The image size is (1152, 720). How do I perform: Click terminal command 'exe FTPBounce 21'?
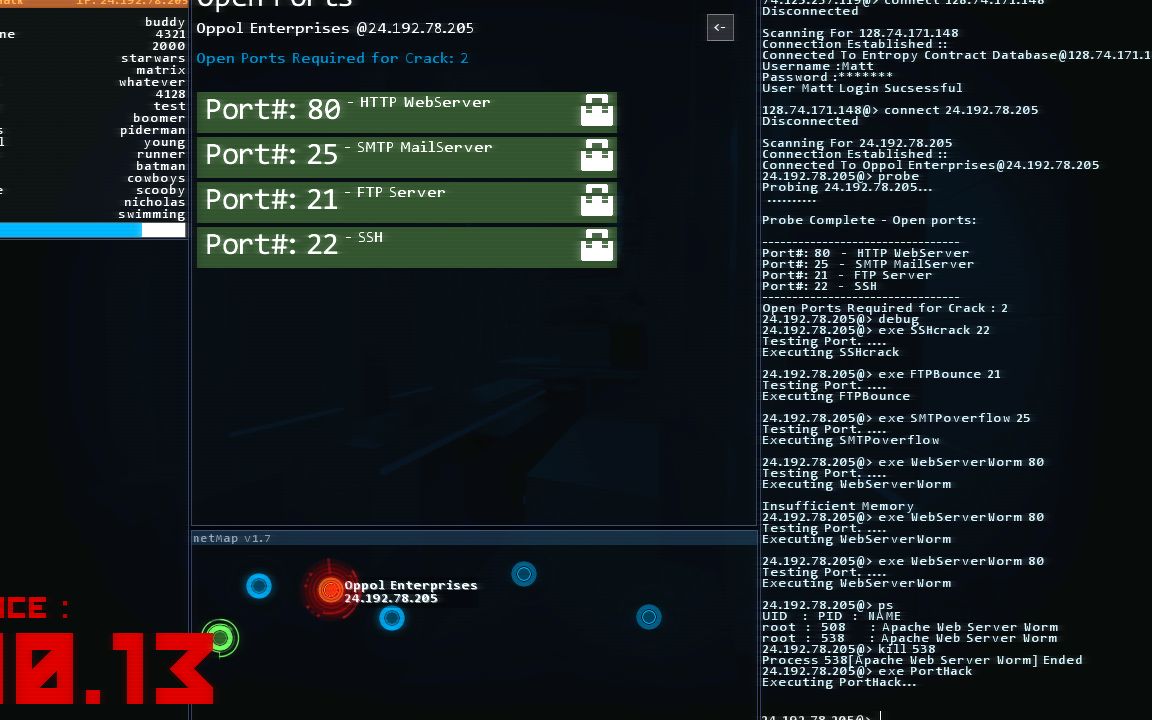tap(940, 375)
